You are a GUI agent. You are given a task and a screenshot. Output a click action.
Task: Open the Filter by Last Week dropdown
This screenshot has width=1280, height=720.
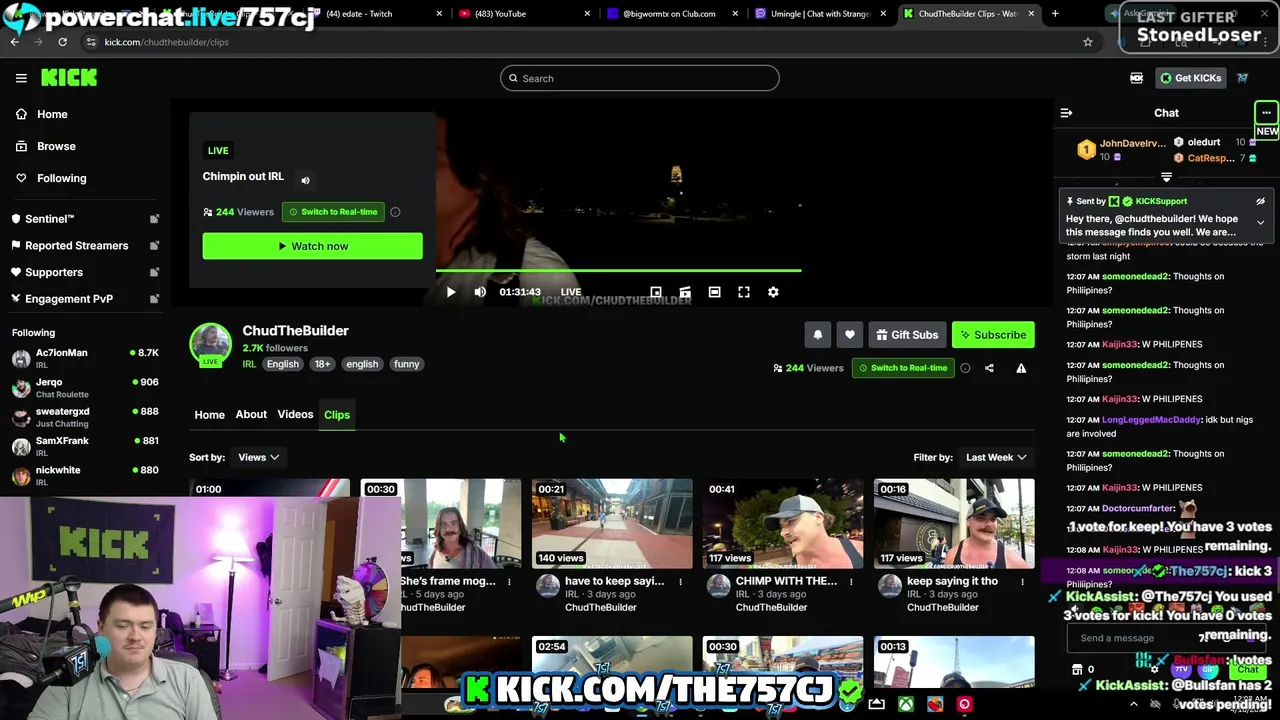click(x=996, y=457)
